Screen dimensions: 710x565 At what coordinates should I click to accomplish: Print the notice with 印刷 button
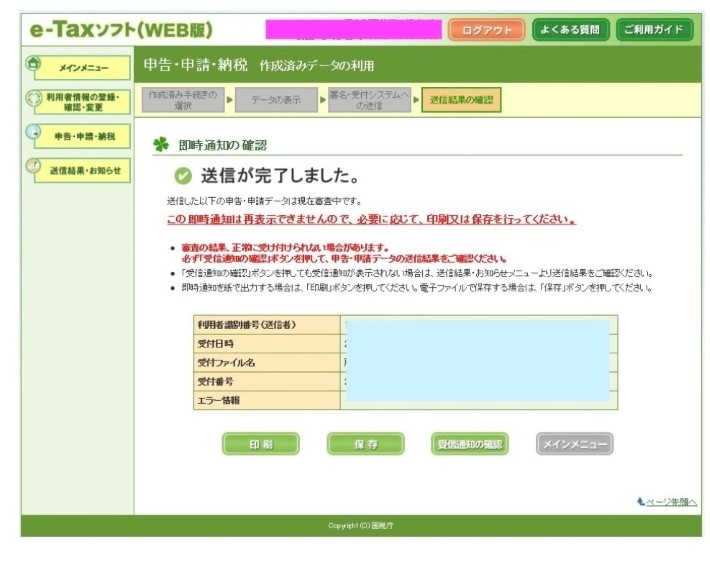tap(260, 444)
